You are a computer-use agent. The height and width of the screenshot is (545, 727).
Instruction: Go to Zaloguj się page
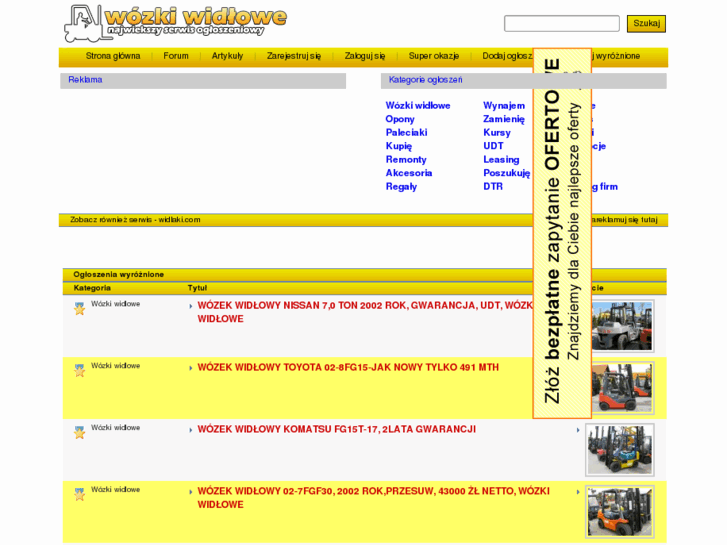[364, 56]
